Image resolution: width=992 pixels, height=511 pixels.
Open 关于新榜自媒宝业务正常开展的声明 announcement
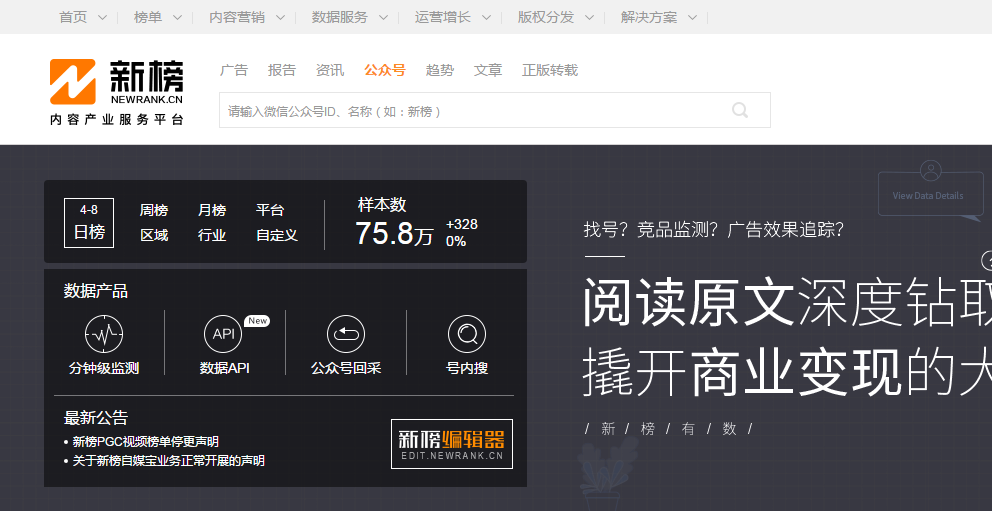coord(168,461)
